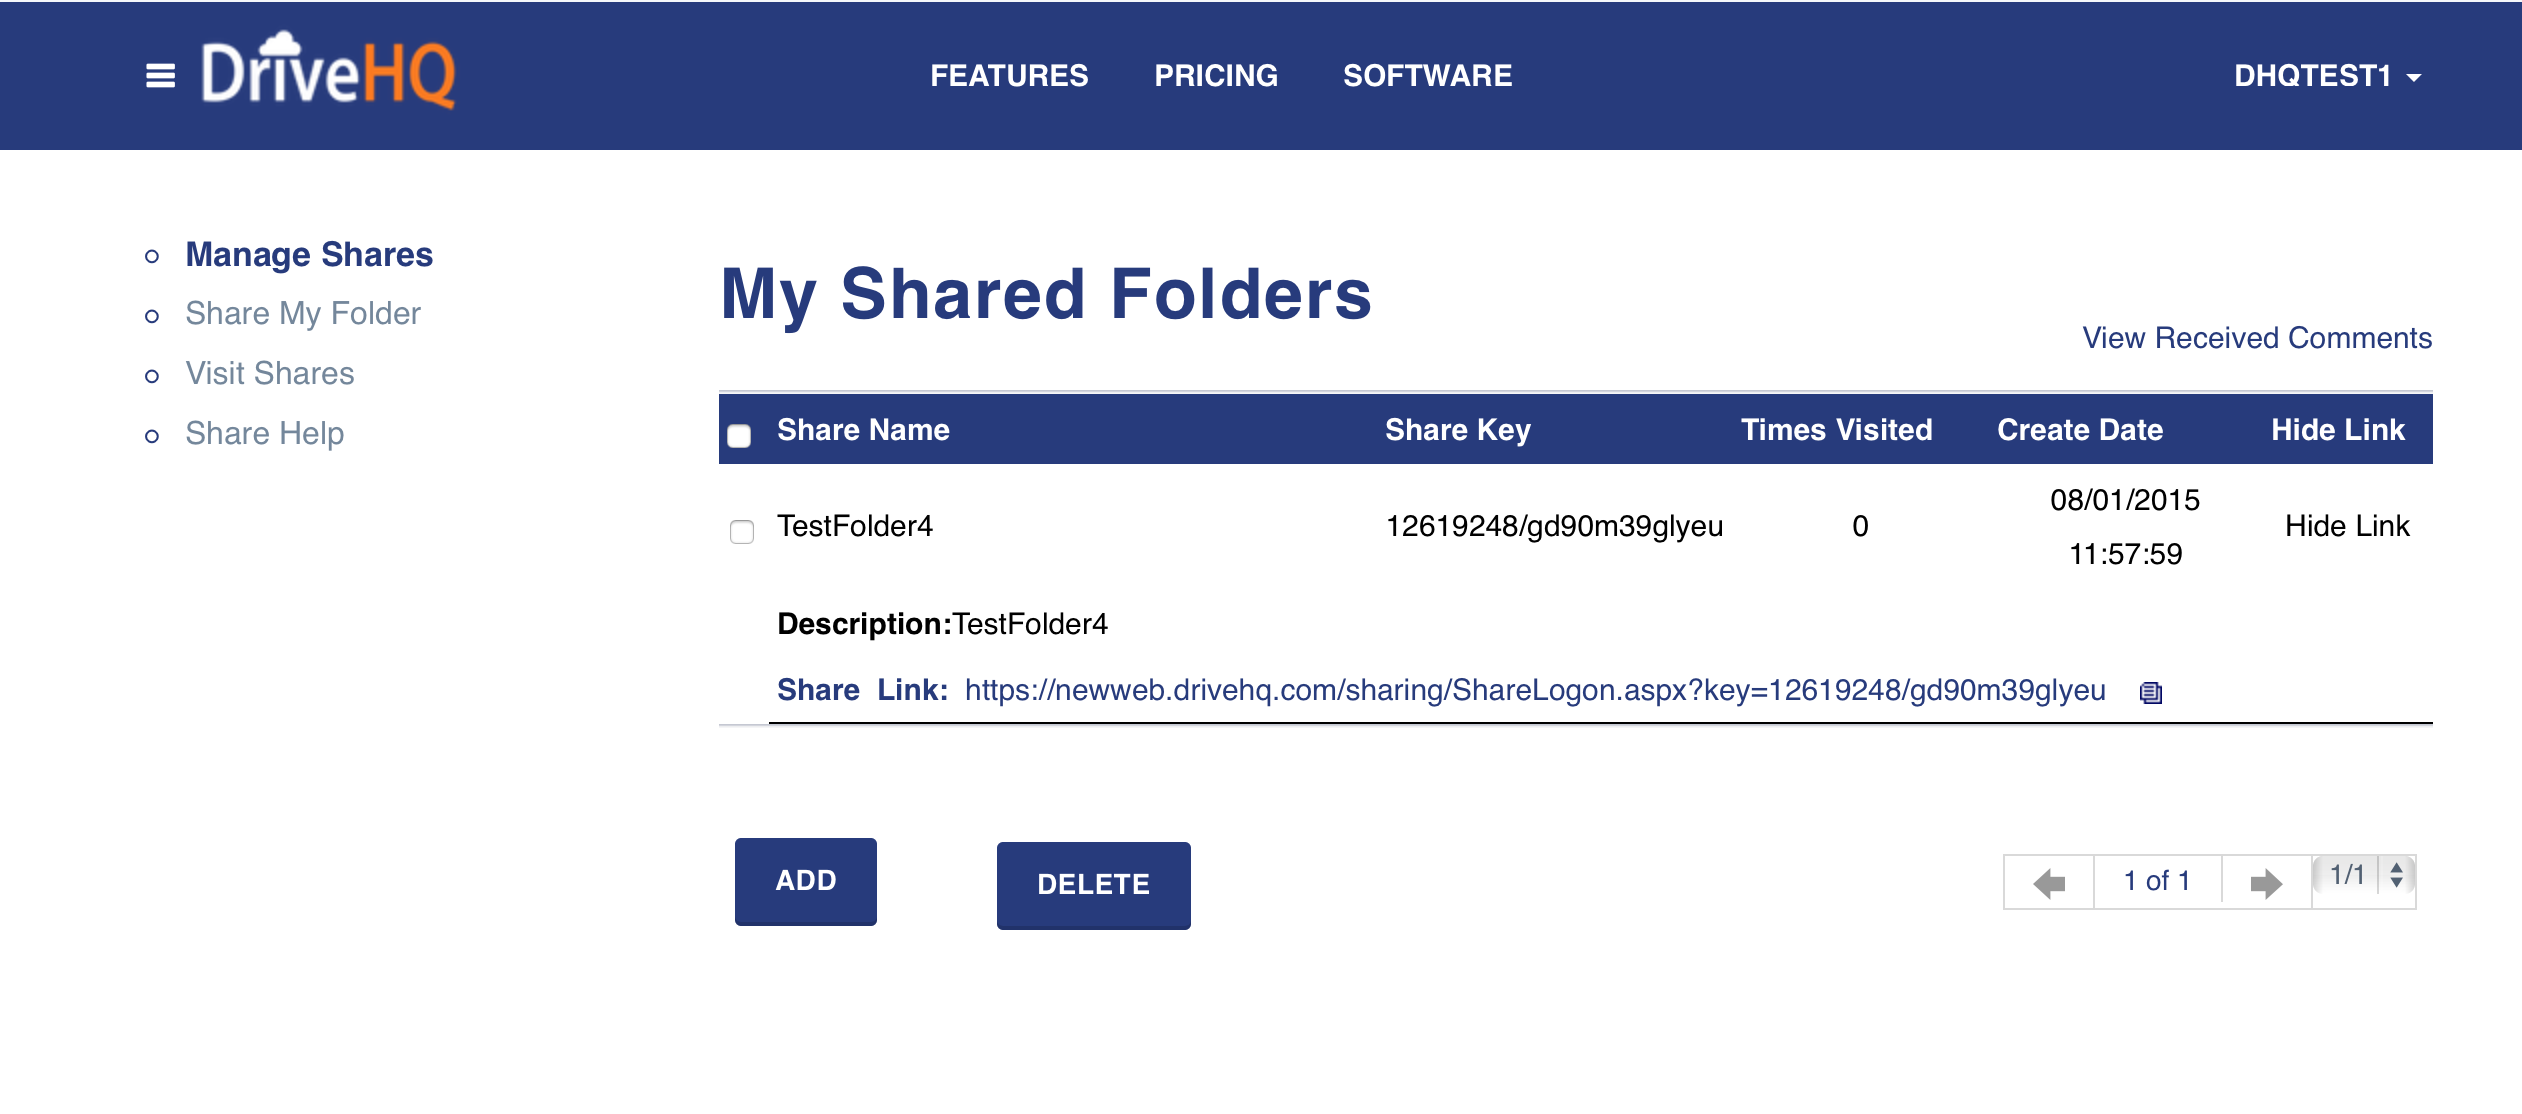
Task: Click the ADD button
Action: [805, 881]
